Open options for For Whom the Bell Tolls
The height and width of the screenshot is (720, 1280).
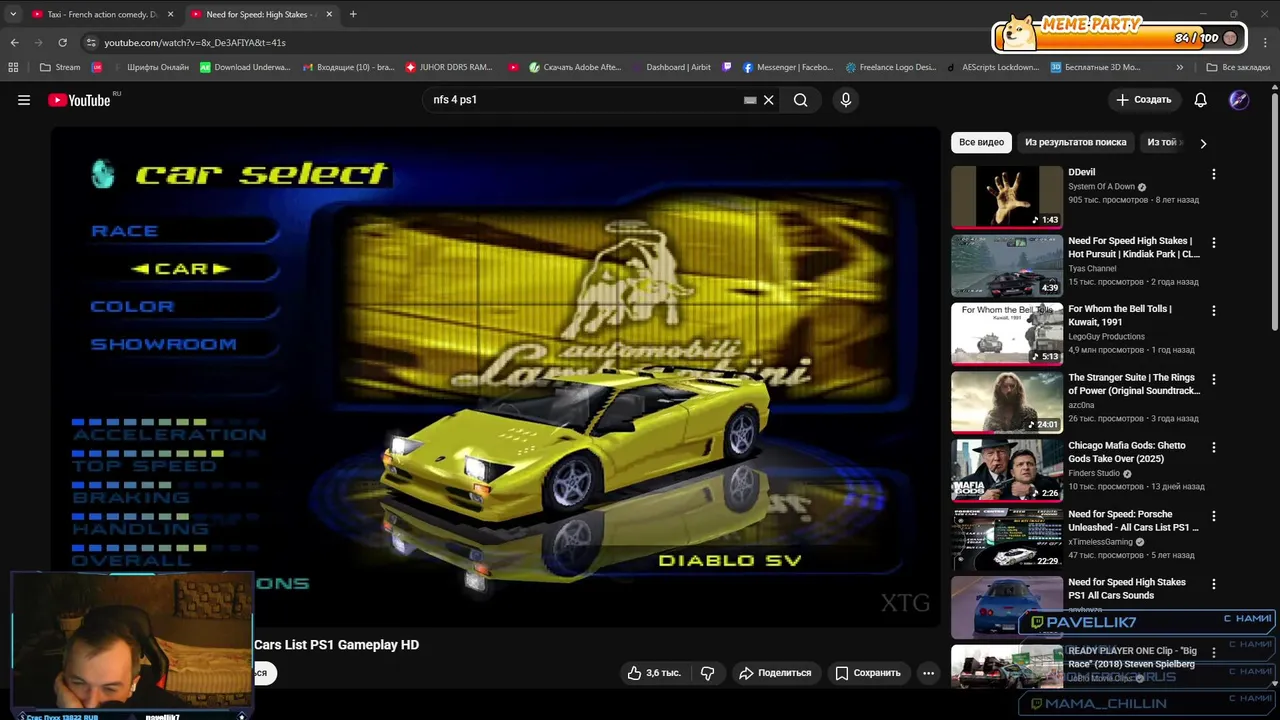point(1214,311)
